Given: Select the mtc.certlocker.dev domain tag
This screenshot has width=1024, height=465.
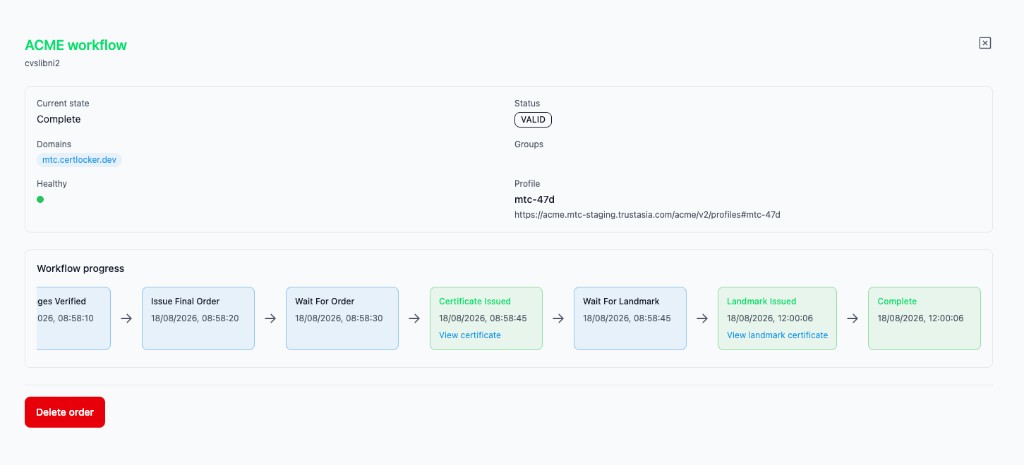Looking at the screenshot, I should click(79, 159).
